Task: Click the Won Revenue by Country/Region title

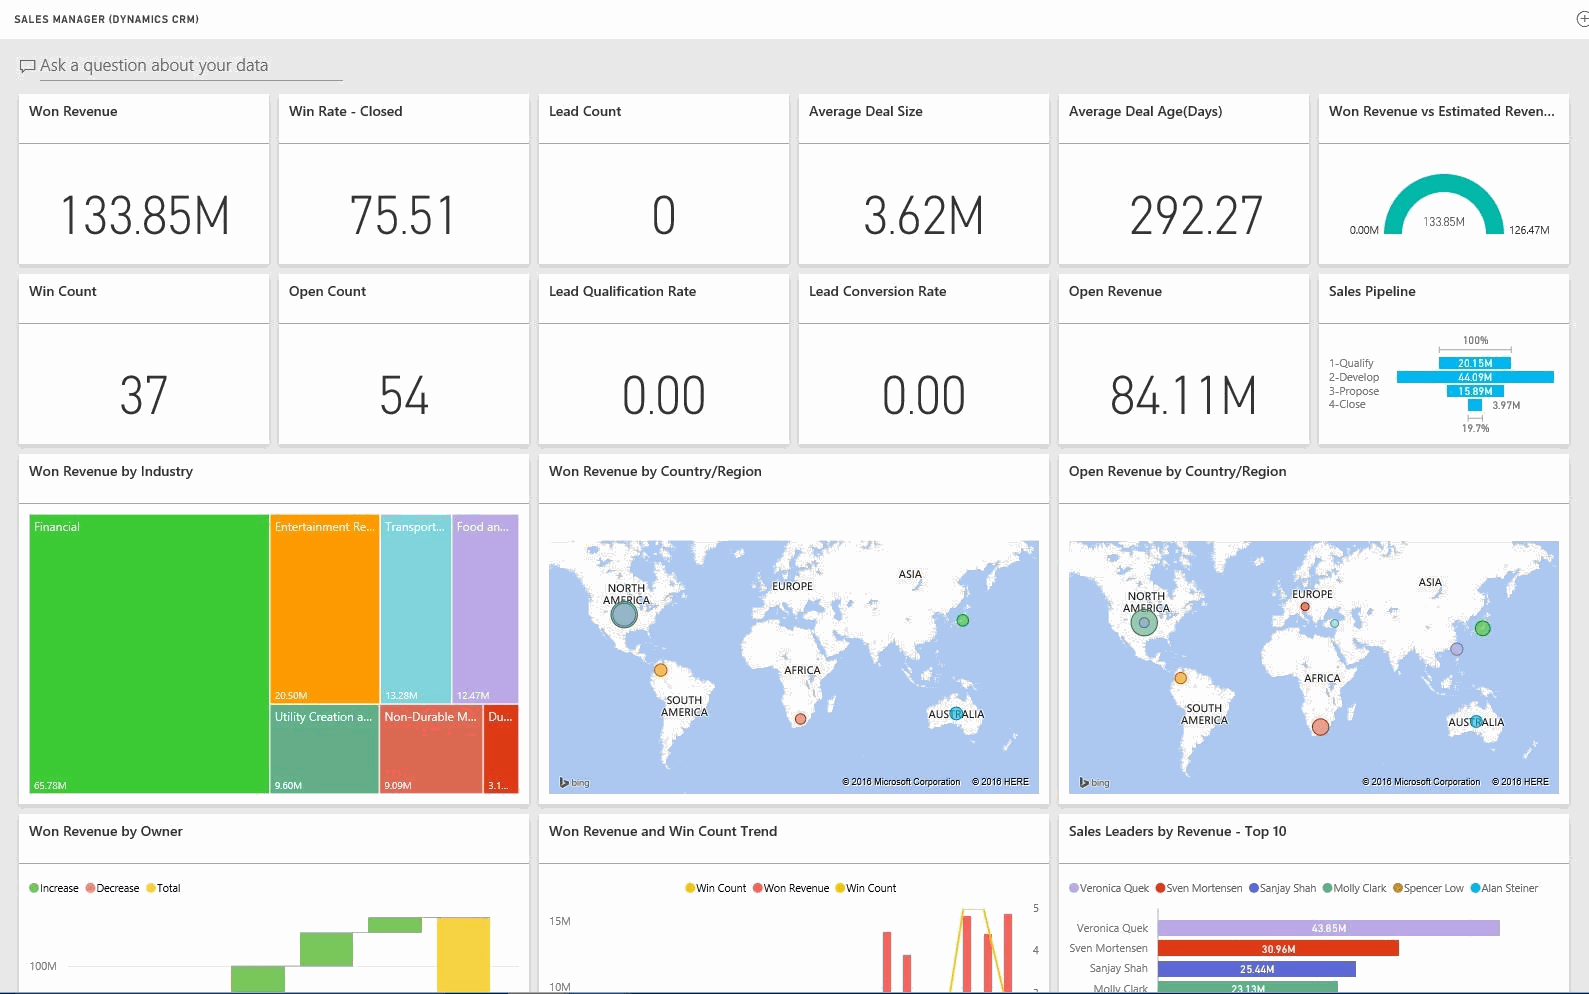Action: point(655,472)
